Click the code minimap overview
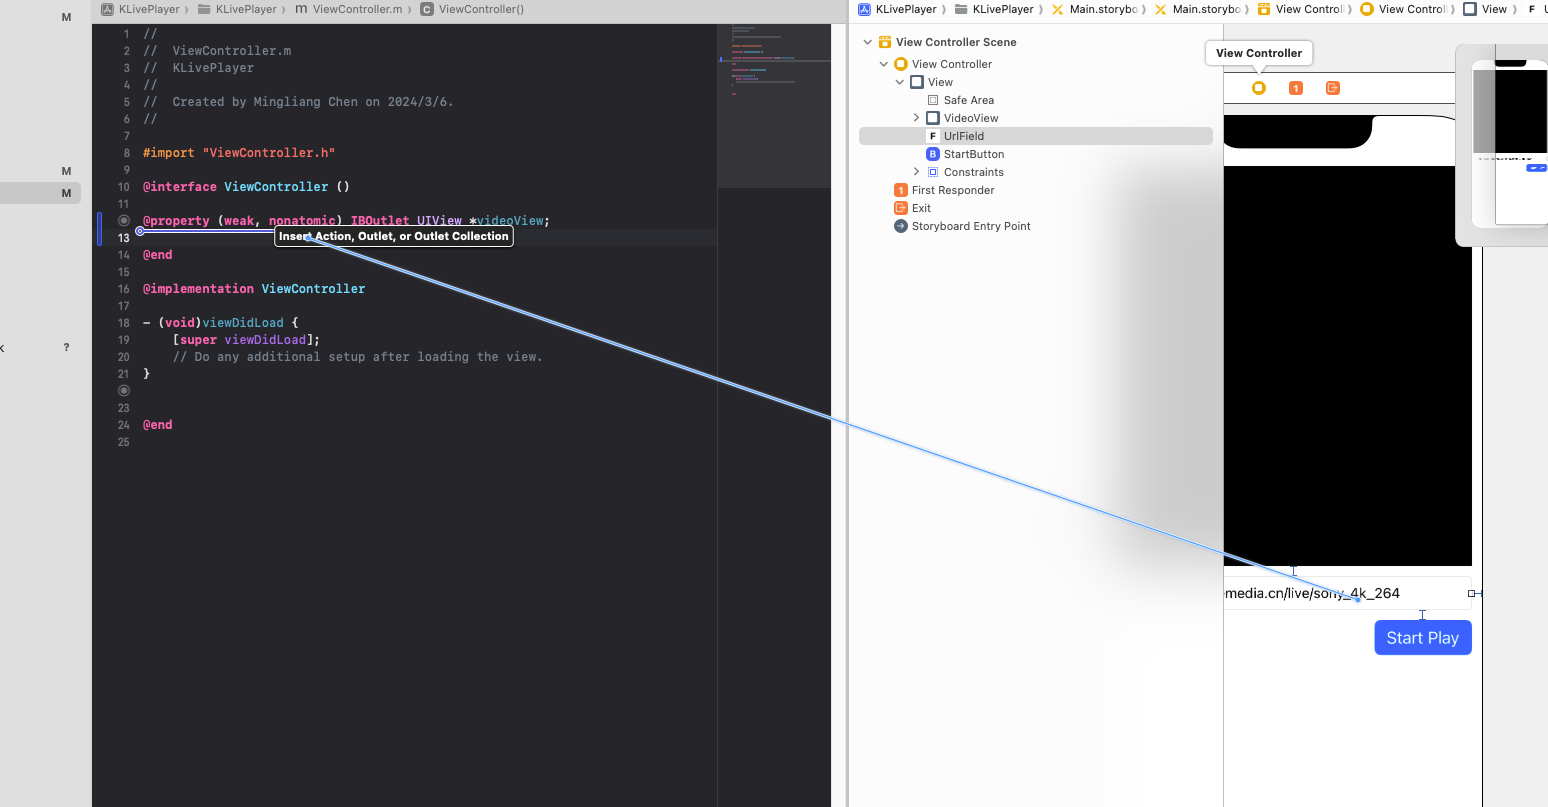The image size is (1548, 807). point(774,105)
